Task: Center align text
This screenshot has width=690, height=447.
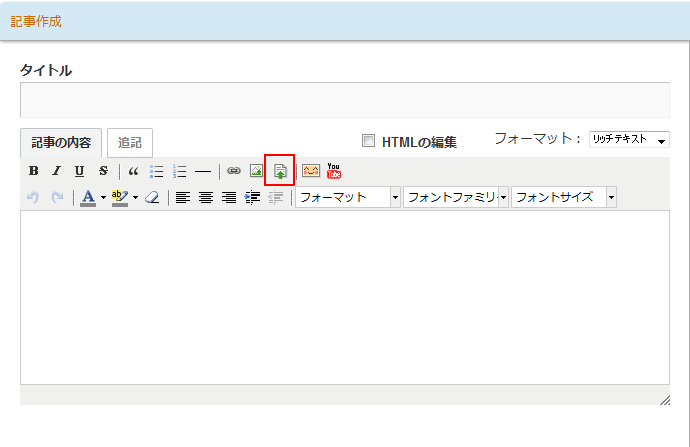Action: (x=206, y=198)
